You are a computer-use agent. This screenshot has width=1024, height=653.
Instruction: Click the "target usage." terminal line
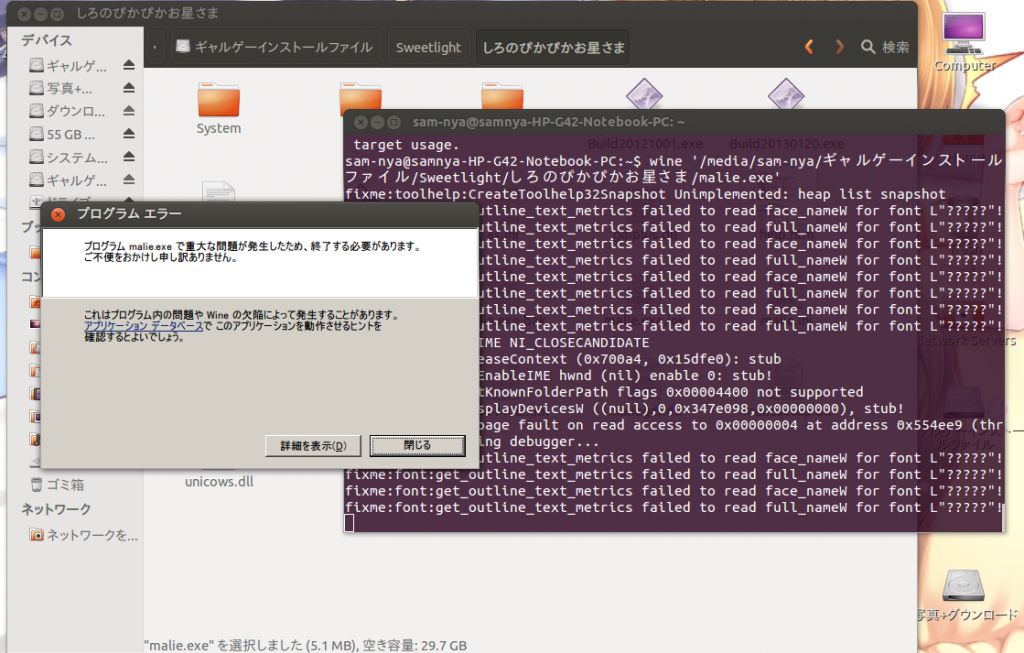(406, 145)
